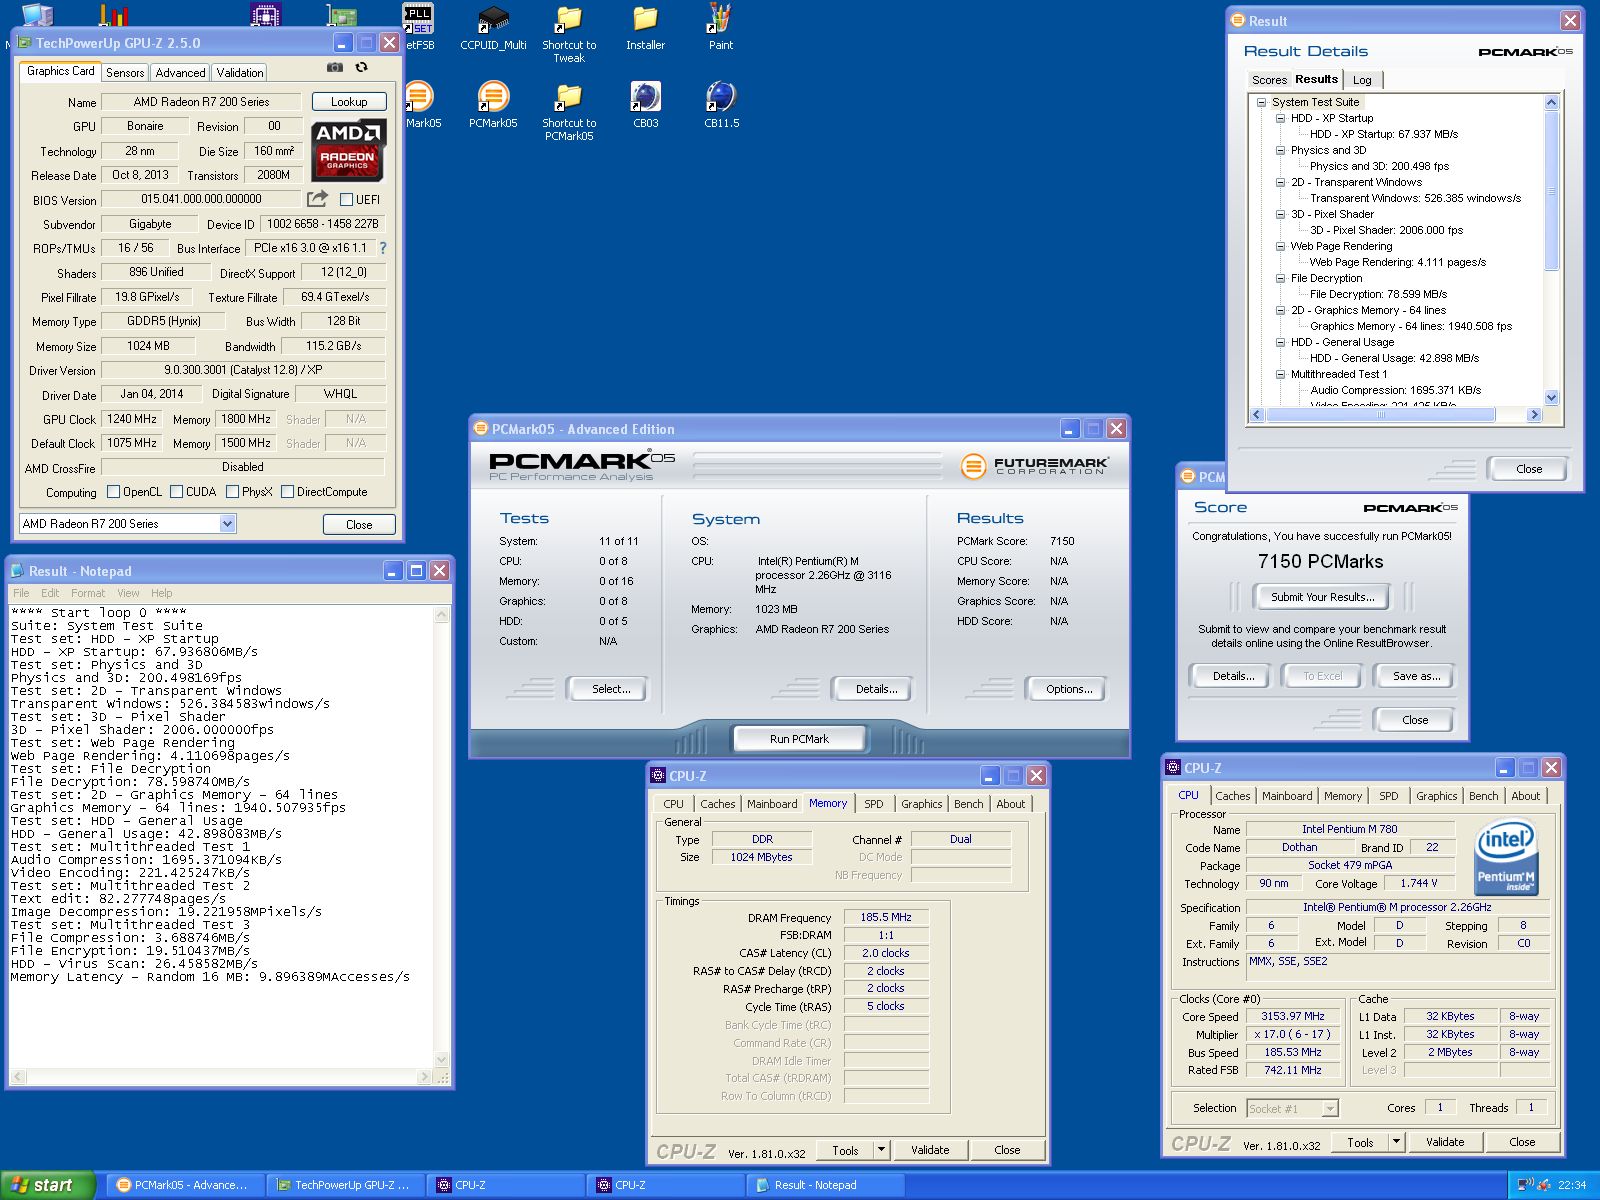This screenshot has height=1200, width=1600.
Task: Switch to the Sensors tab in GPU-Z
Action: (125, 72)
